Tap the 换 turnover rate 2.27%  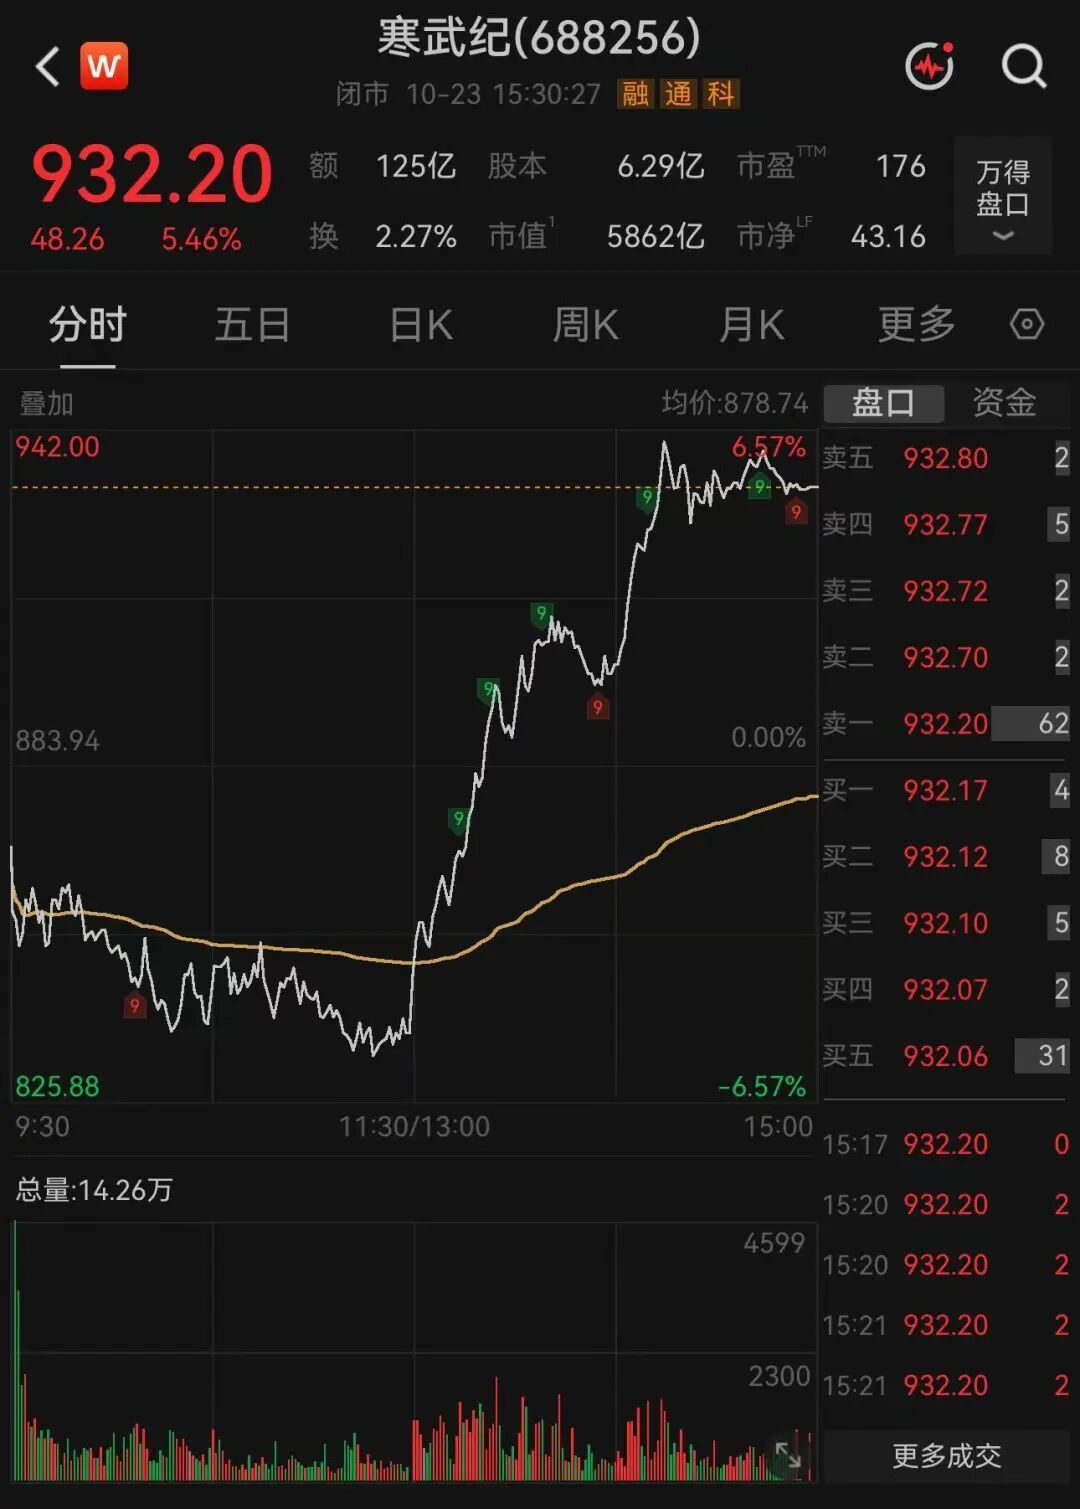(415, 236)
